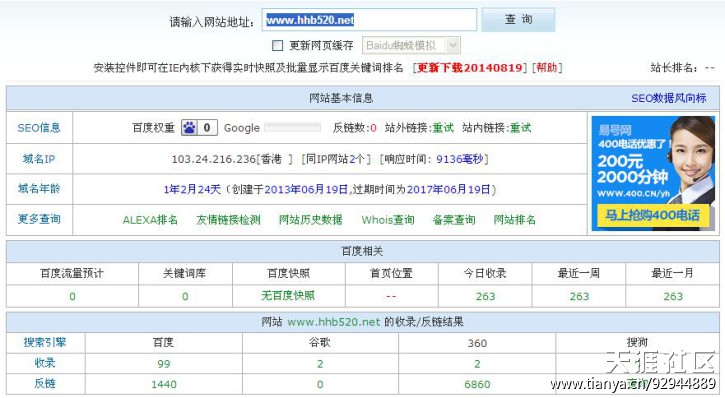Viewport: 725px width, 398px height.
Task: Click the 域名IP row label
Action: [x=39, y=159]
